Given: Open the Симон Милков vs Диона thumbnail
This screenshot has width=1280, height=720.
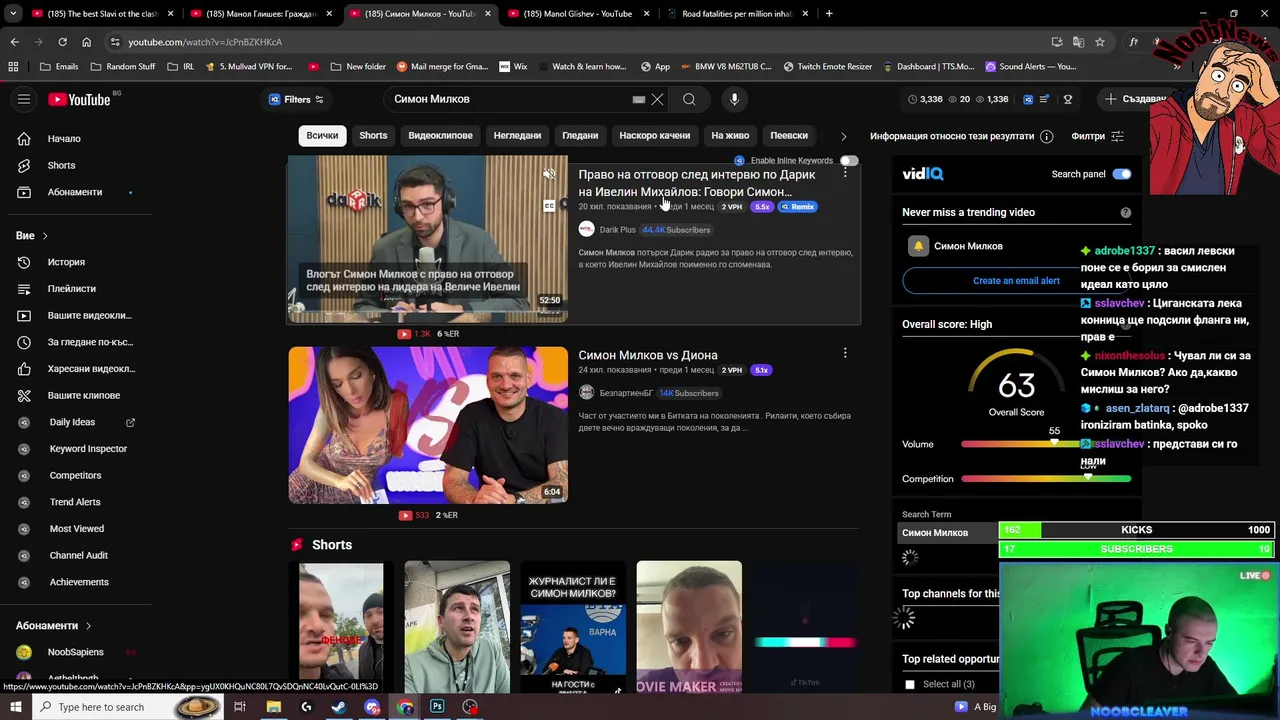Looking at the screenshot, I should 428,425.
